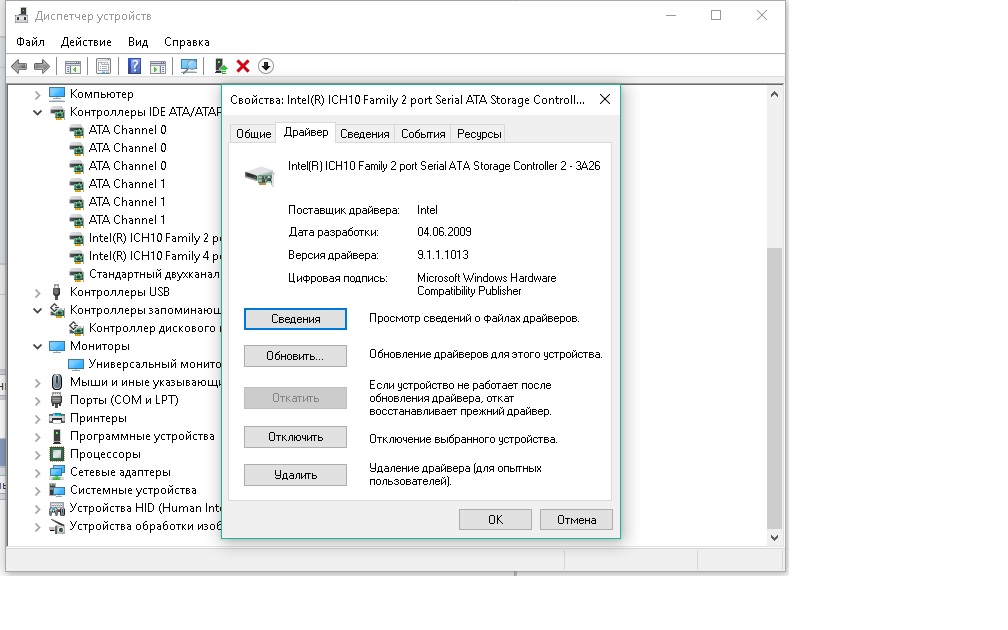Viewport: 1008px width, 630px height.
Task: Expand the Процессоры node
Action: [37, 454]
